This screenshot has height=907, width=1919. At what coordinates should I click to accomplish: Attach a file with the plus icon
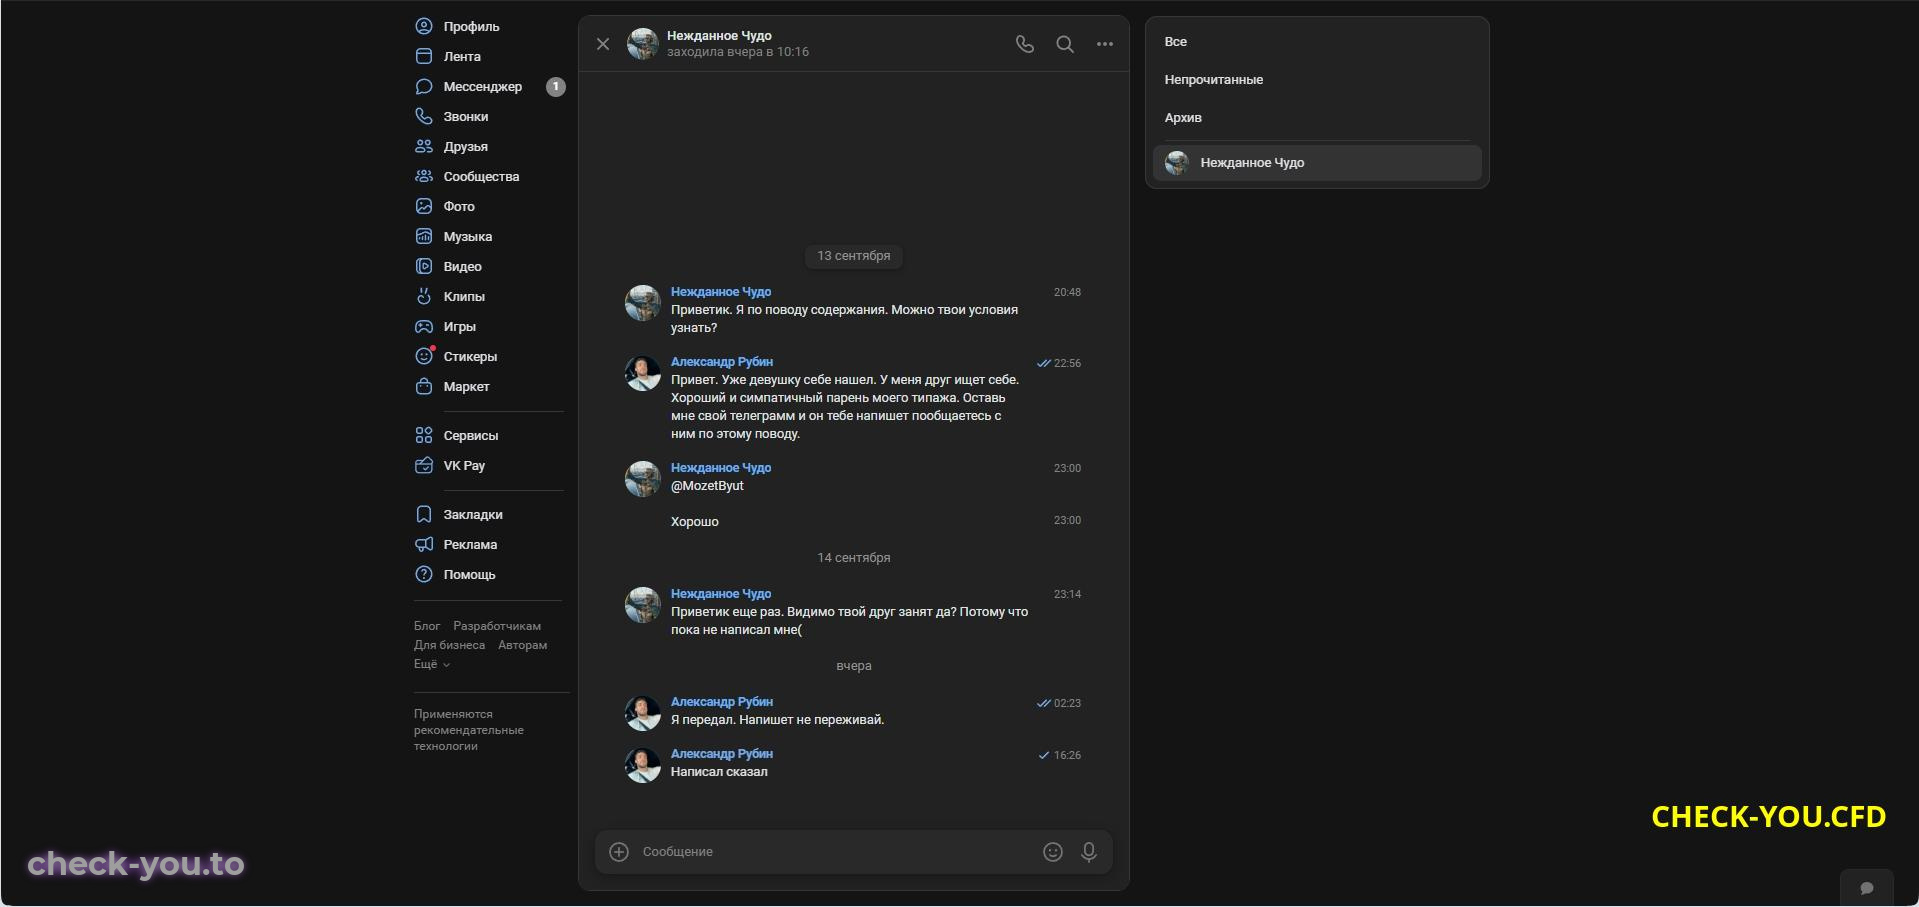pos(619,852)
